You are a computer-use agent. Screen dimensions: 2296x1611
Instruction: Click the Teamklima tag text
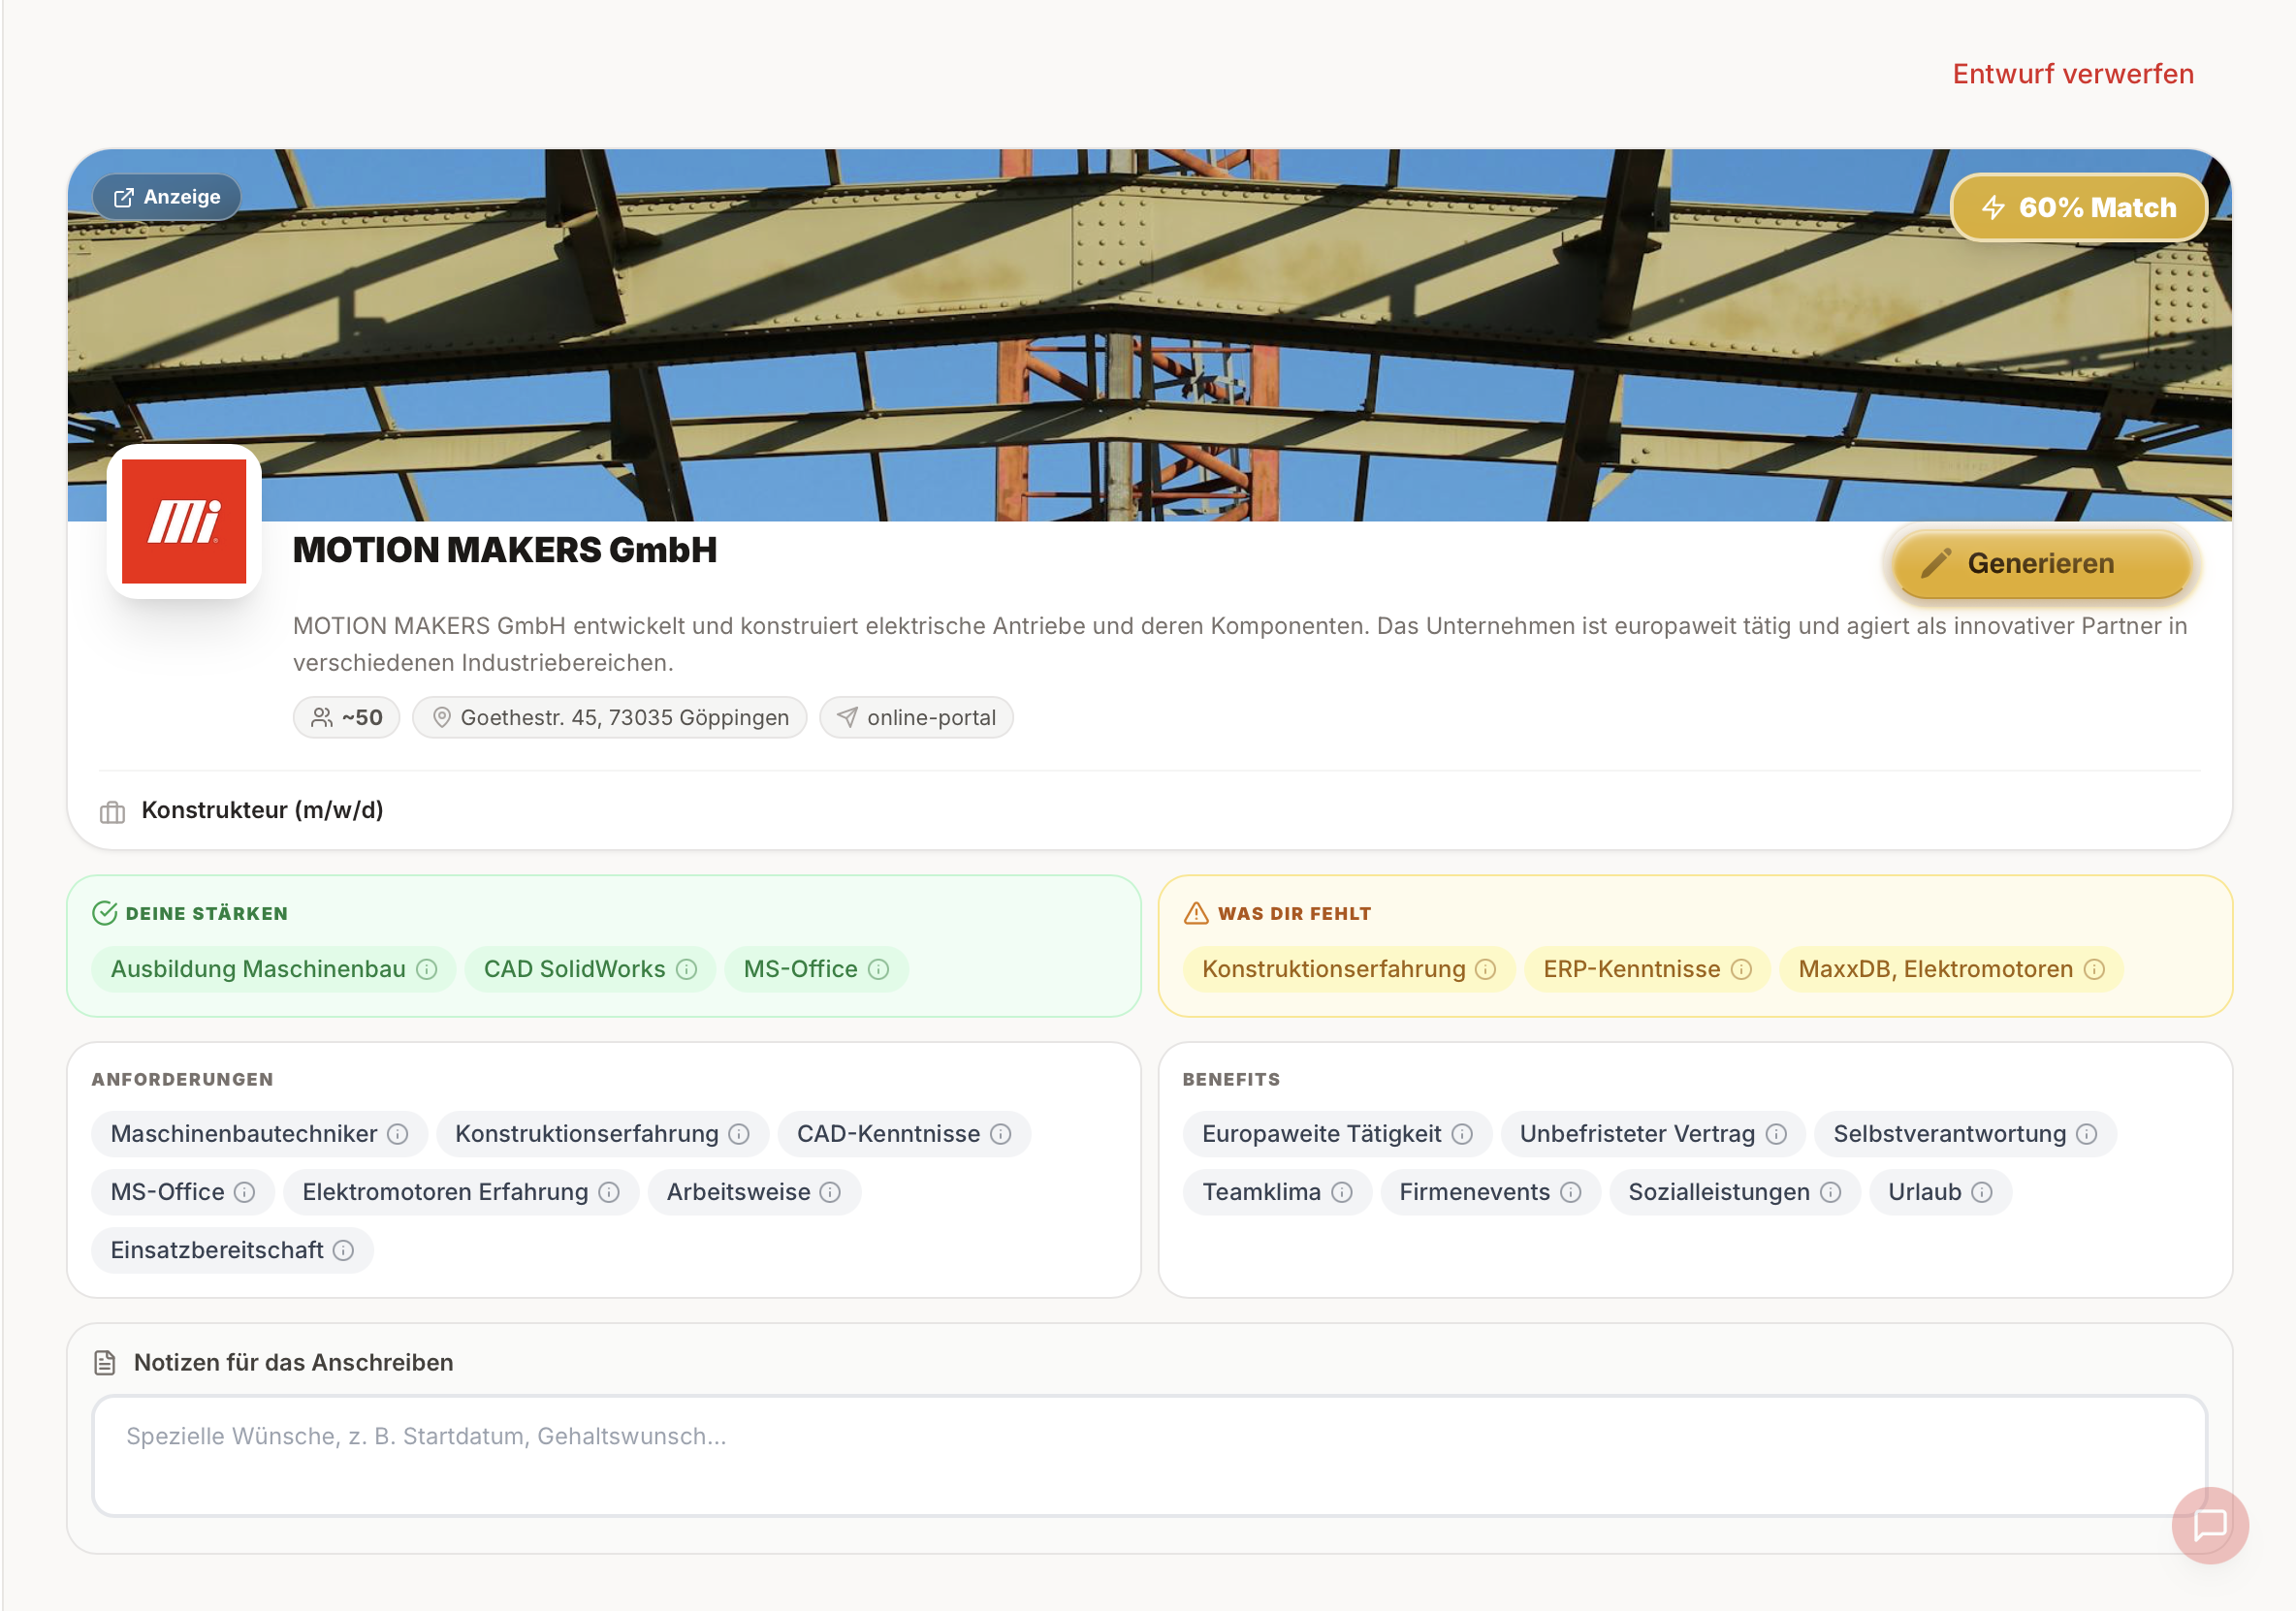point(1261,1191)
